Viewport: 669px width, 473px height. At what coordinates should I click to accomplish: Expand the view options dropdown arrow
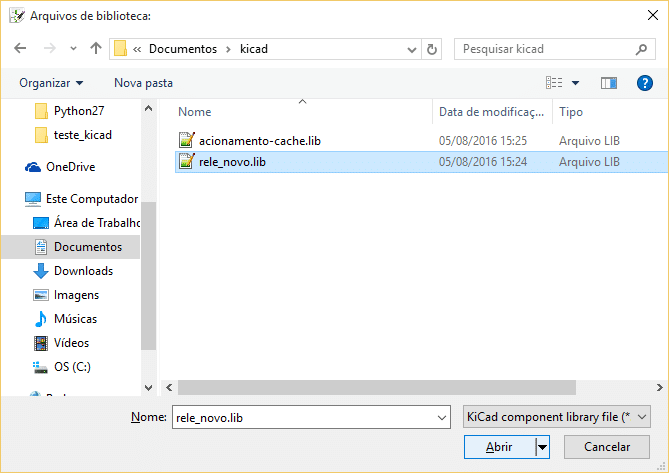coord(575,83)
